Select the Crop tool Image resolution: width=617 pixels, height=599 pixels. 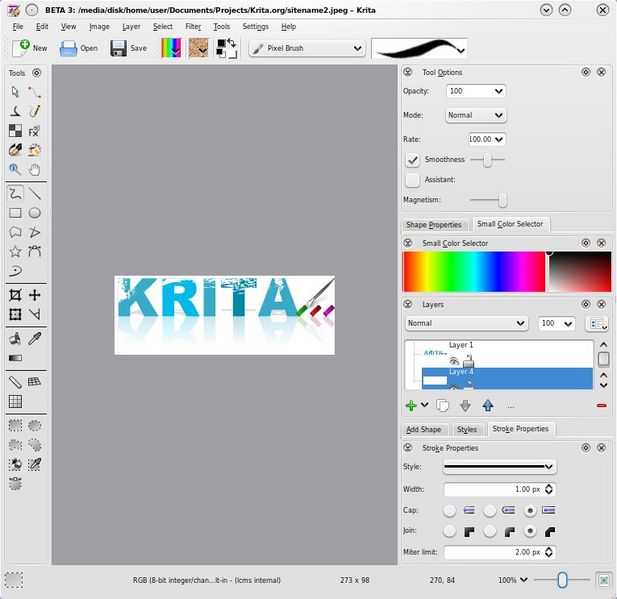click(x=15, y=295)
